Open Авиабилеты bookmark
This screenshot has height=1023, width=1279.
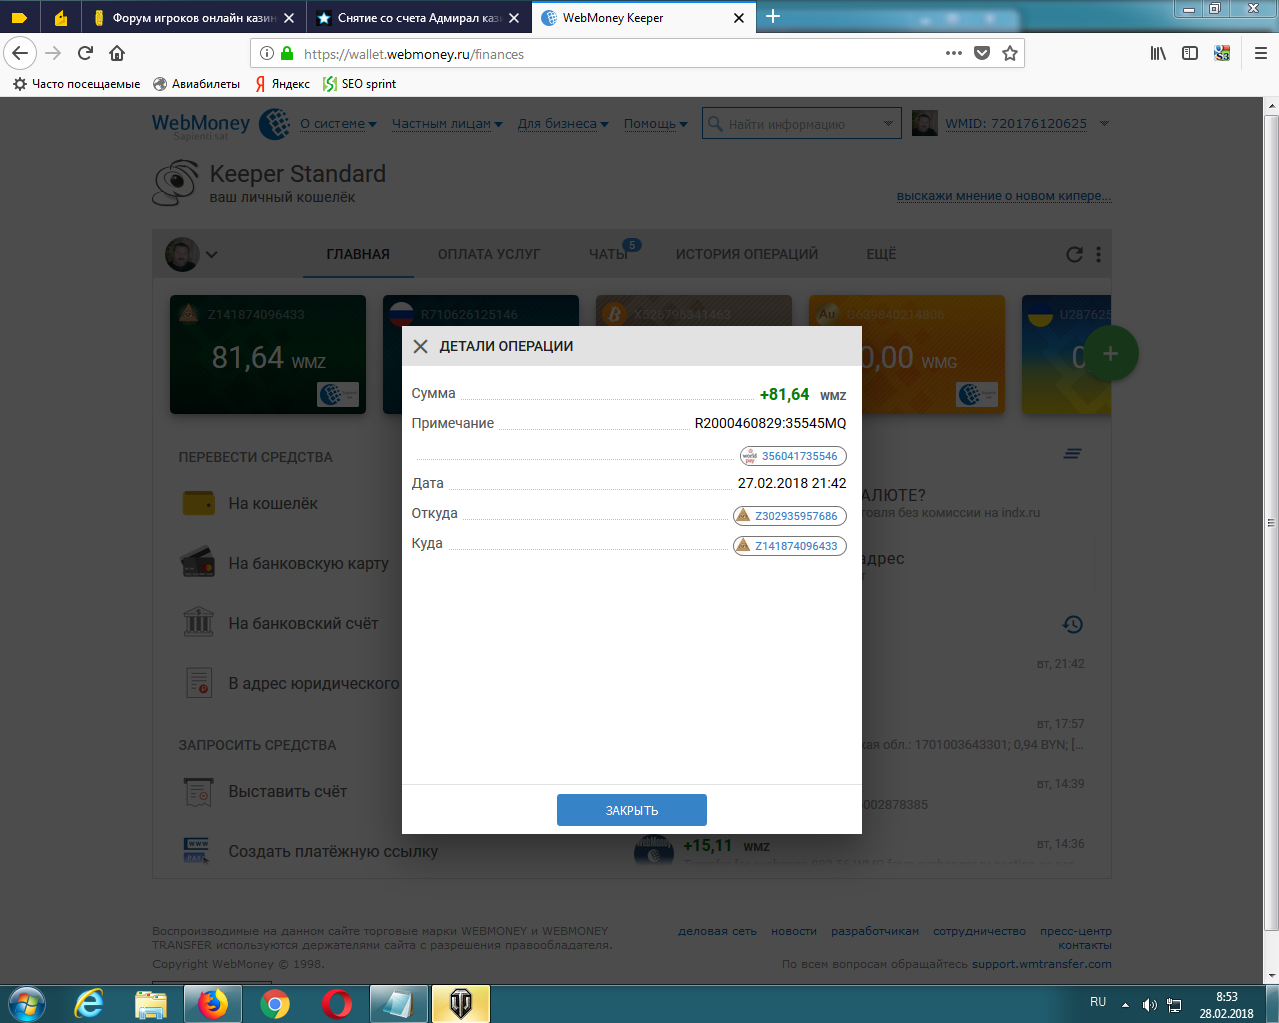(197, 84)
